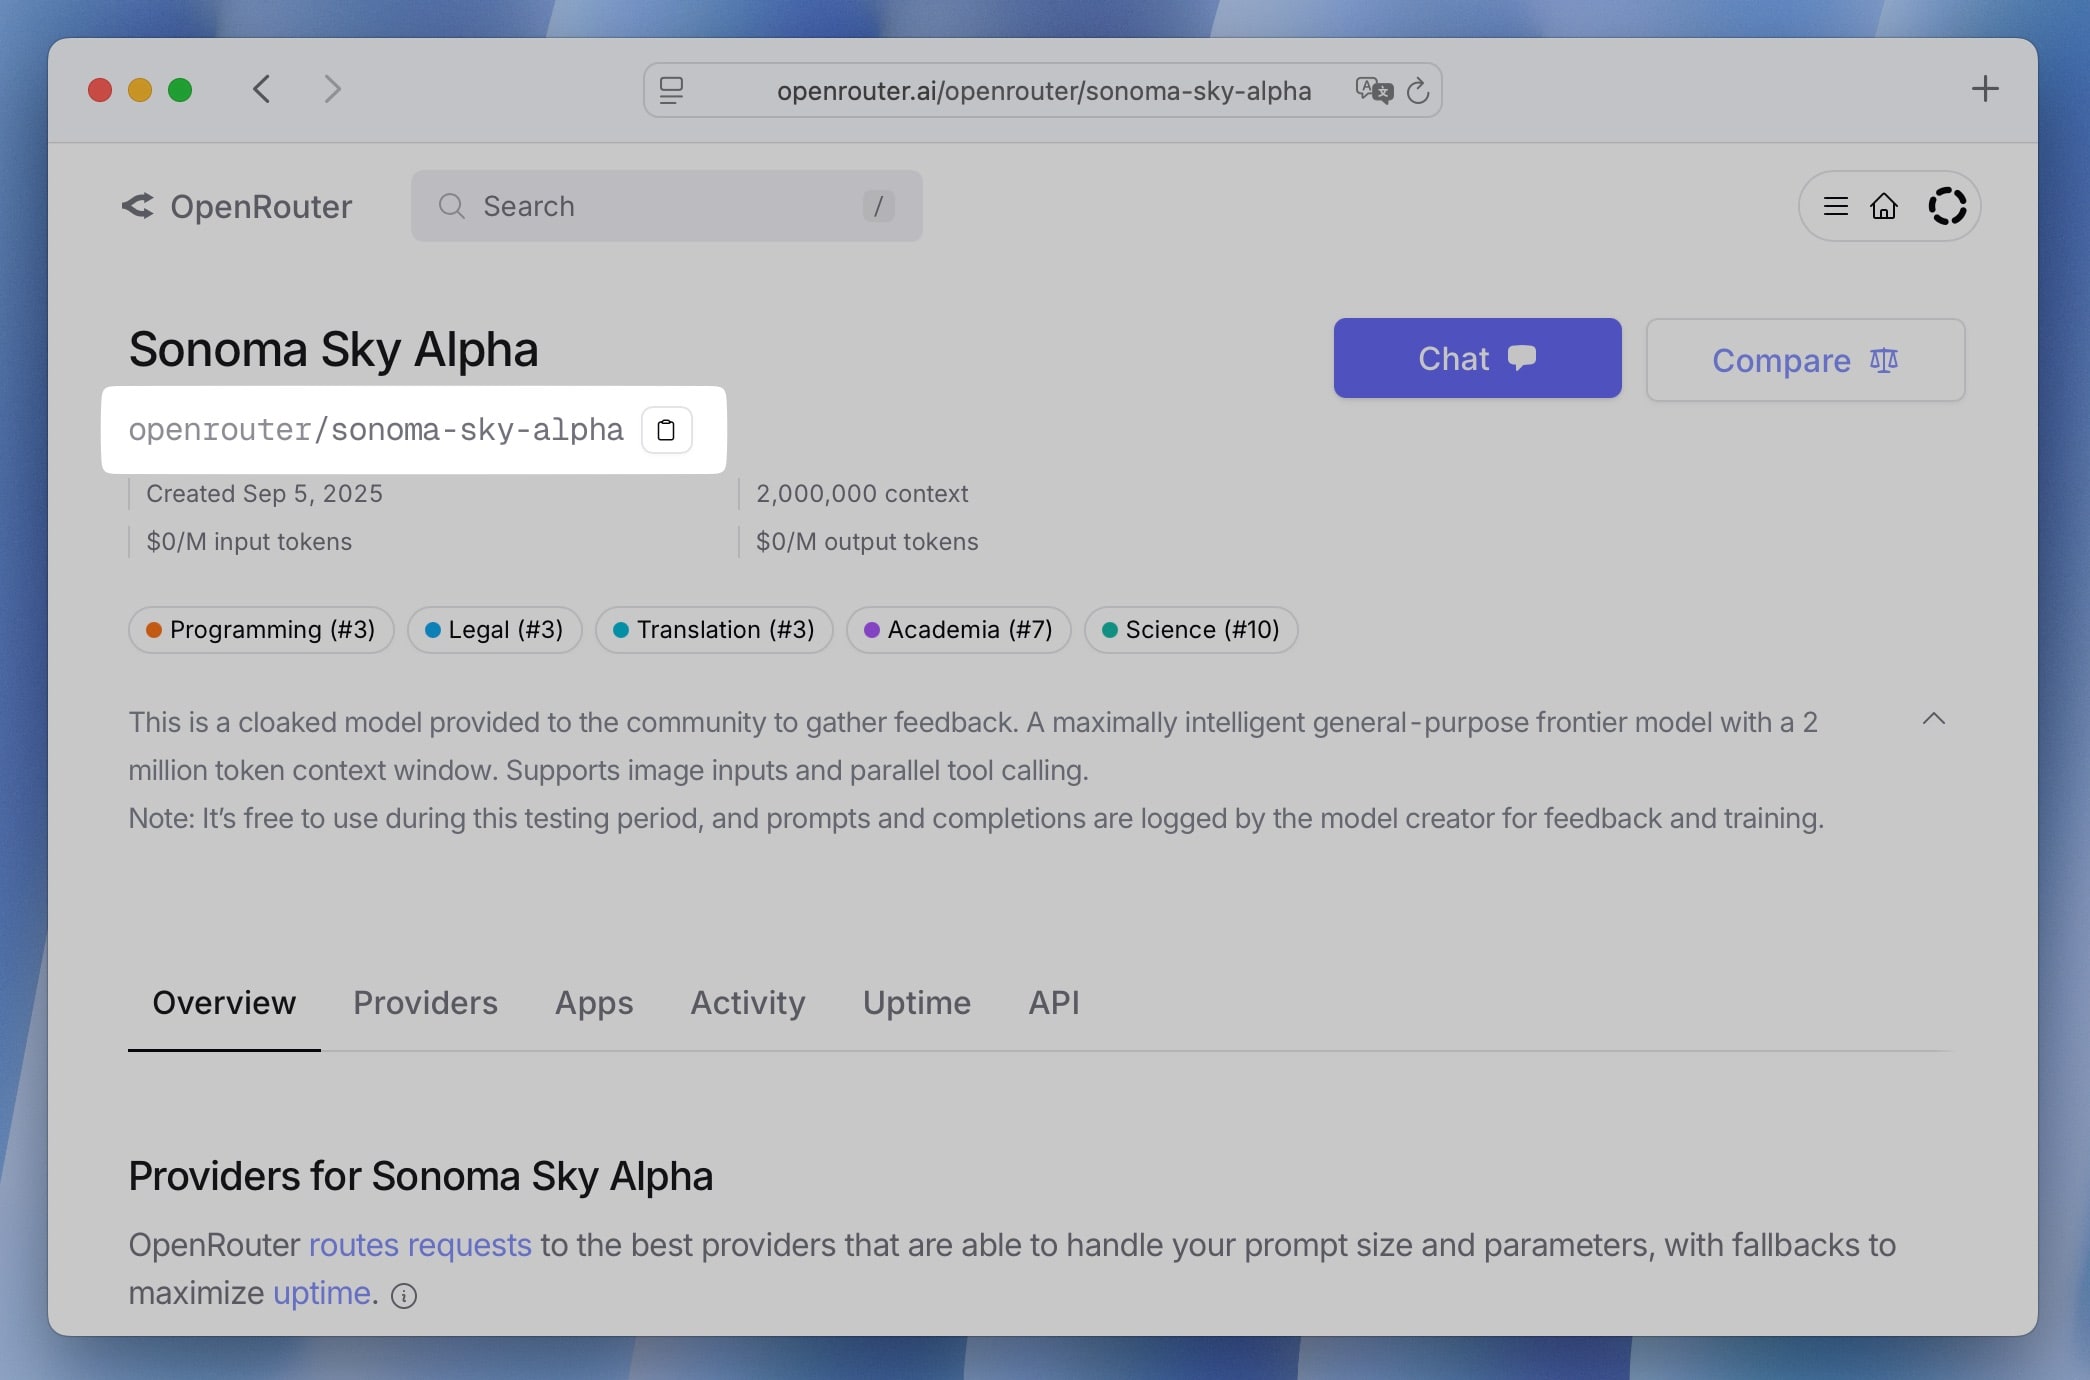The width and height of the screenshot is (2090, 1380).
Task: Open the hamburger menu icon
Action: pyautogui.click(x=1835, y=207)
